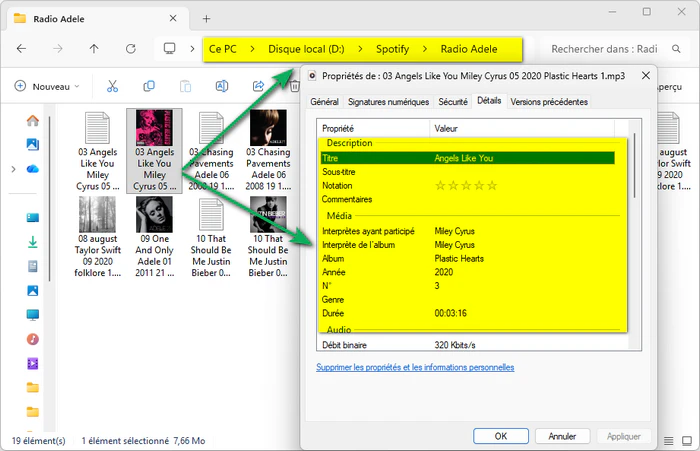700x451 pixels.
Task: Click the Débit binaire 320 Kbits/s value
Action: [x=455, y=345]
